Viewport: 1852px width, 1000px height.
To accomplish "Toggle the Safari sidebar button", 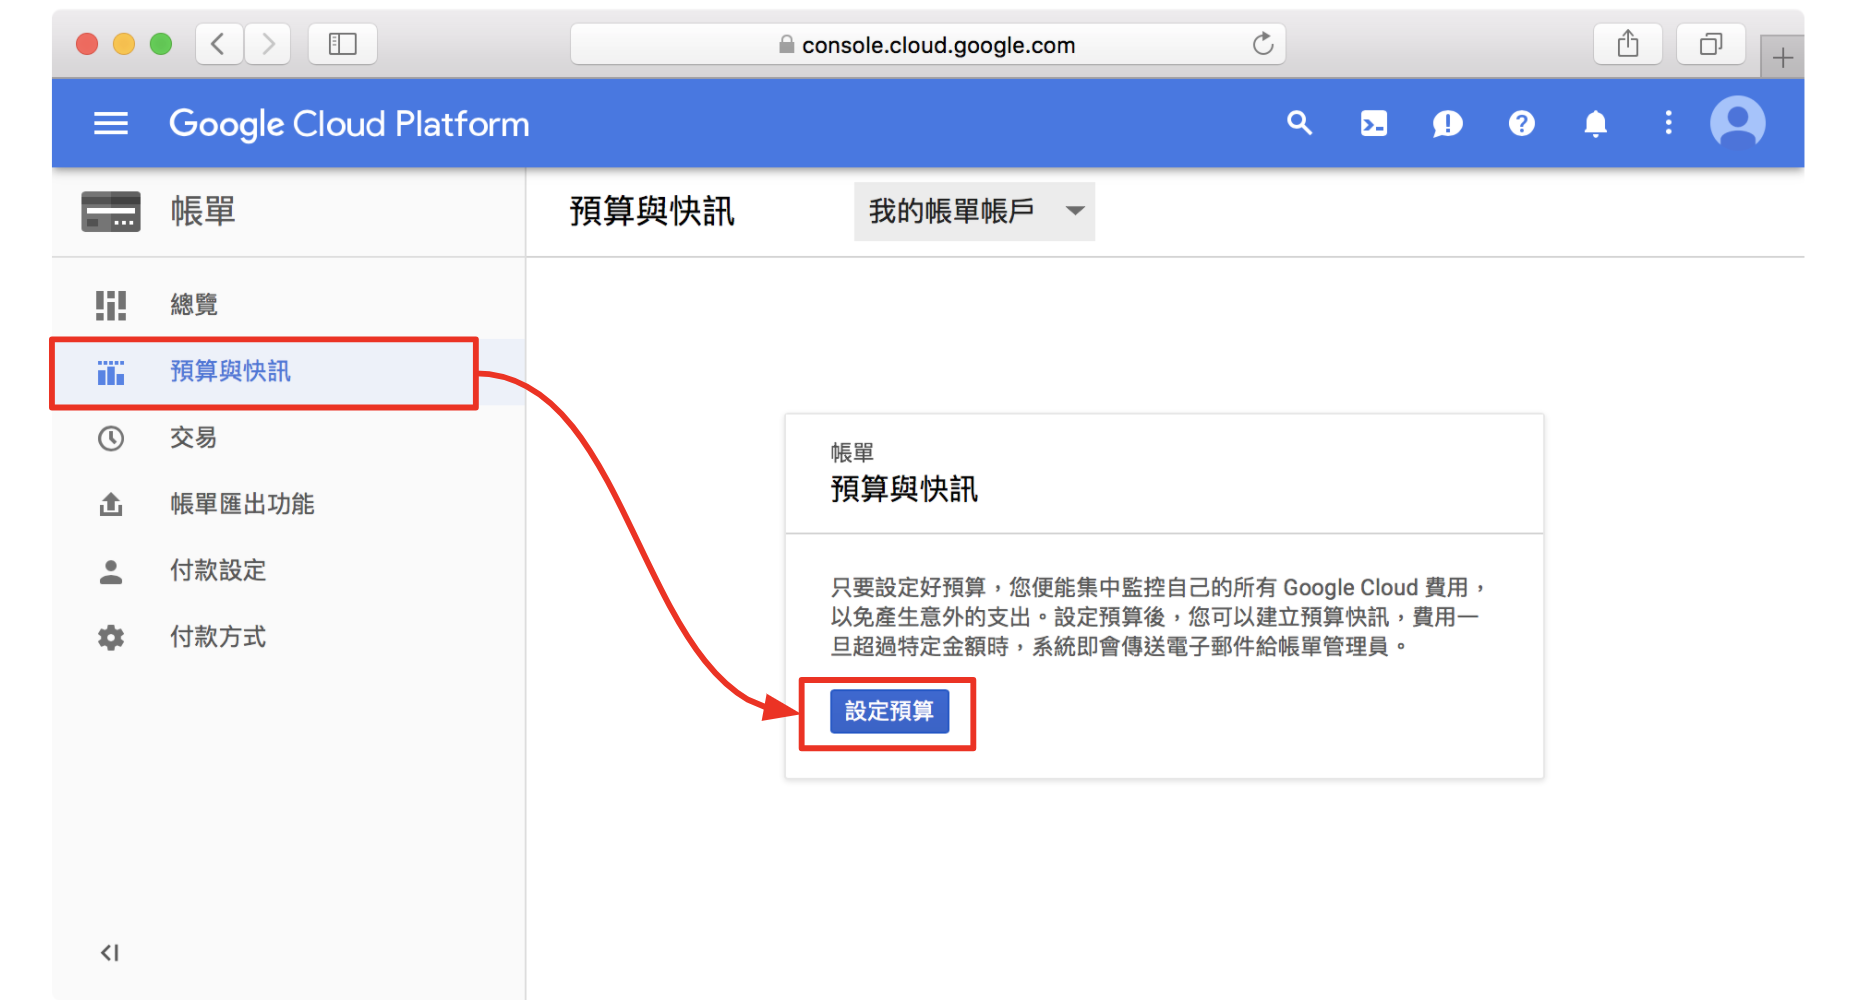I will [x=343, y=44].
